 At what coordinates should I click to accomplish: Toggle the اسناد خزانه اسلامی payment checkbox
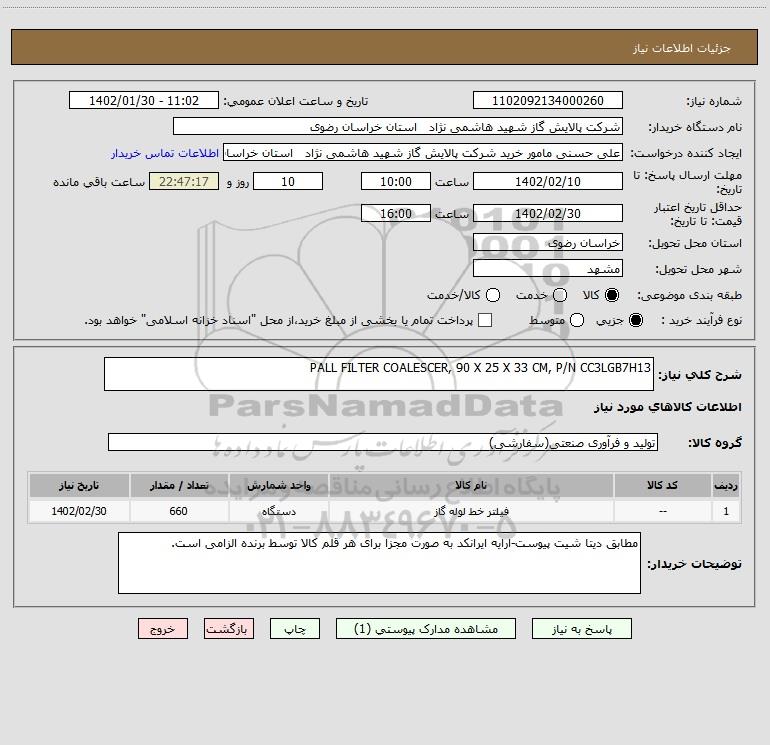[486, 321]
